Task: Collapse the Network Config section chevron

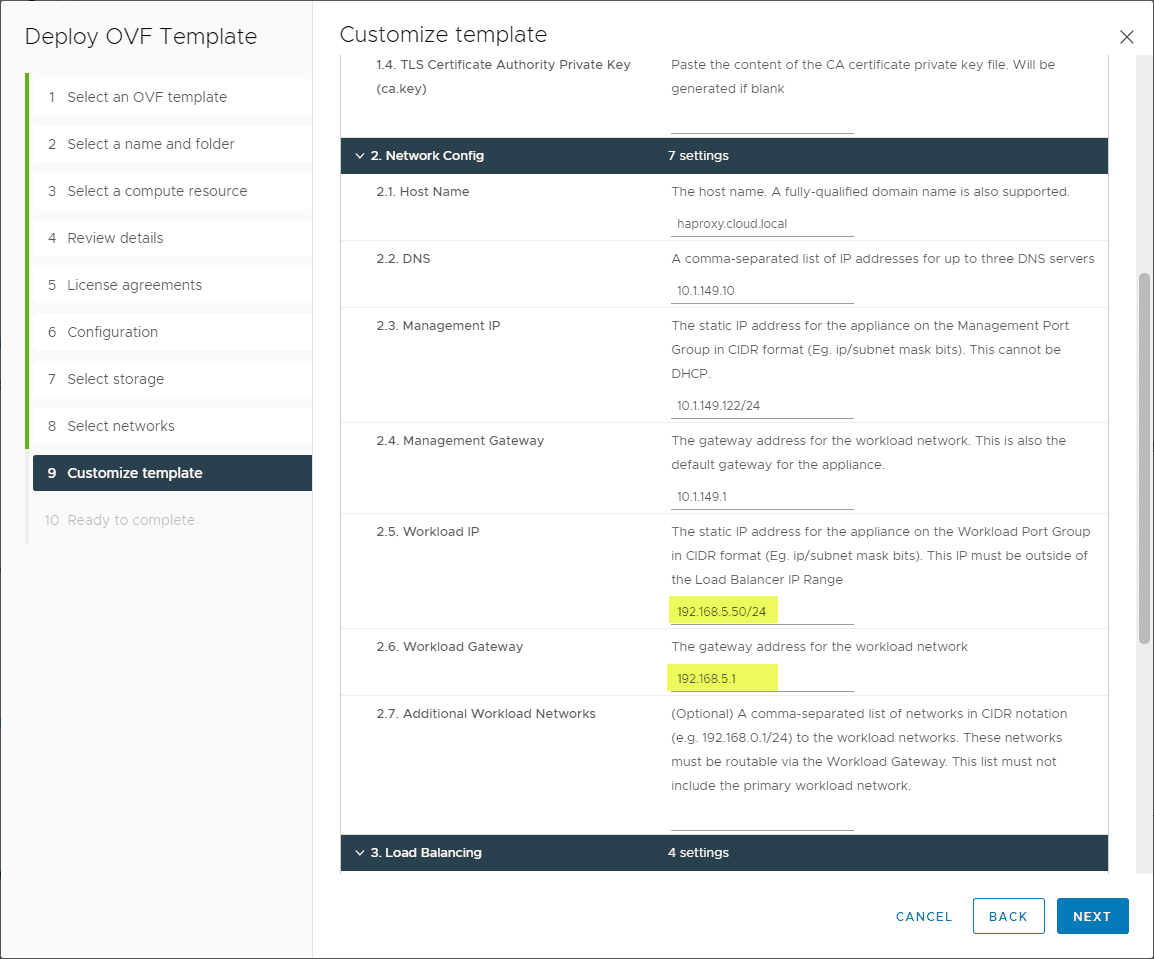Action: coord(360,156)
